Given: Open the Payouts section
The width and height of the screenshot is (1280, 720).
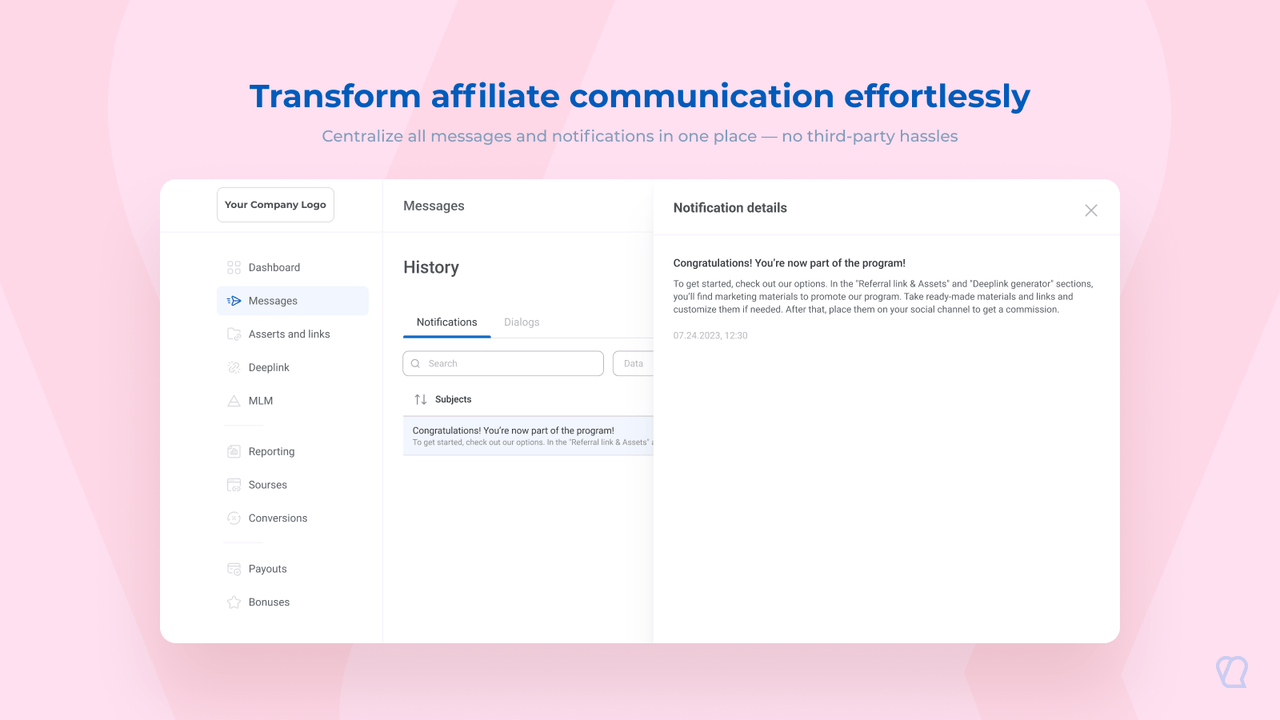Looking at the screenshot, I should (x=293, y=569).
